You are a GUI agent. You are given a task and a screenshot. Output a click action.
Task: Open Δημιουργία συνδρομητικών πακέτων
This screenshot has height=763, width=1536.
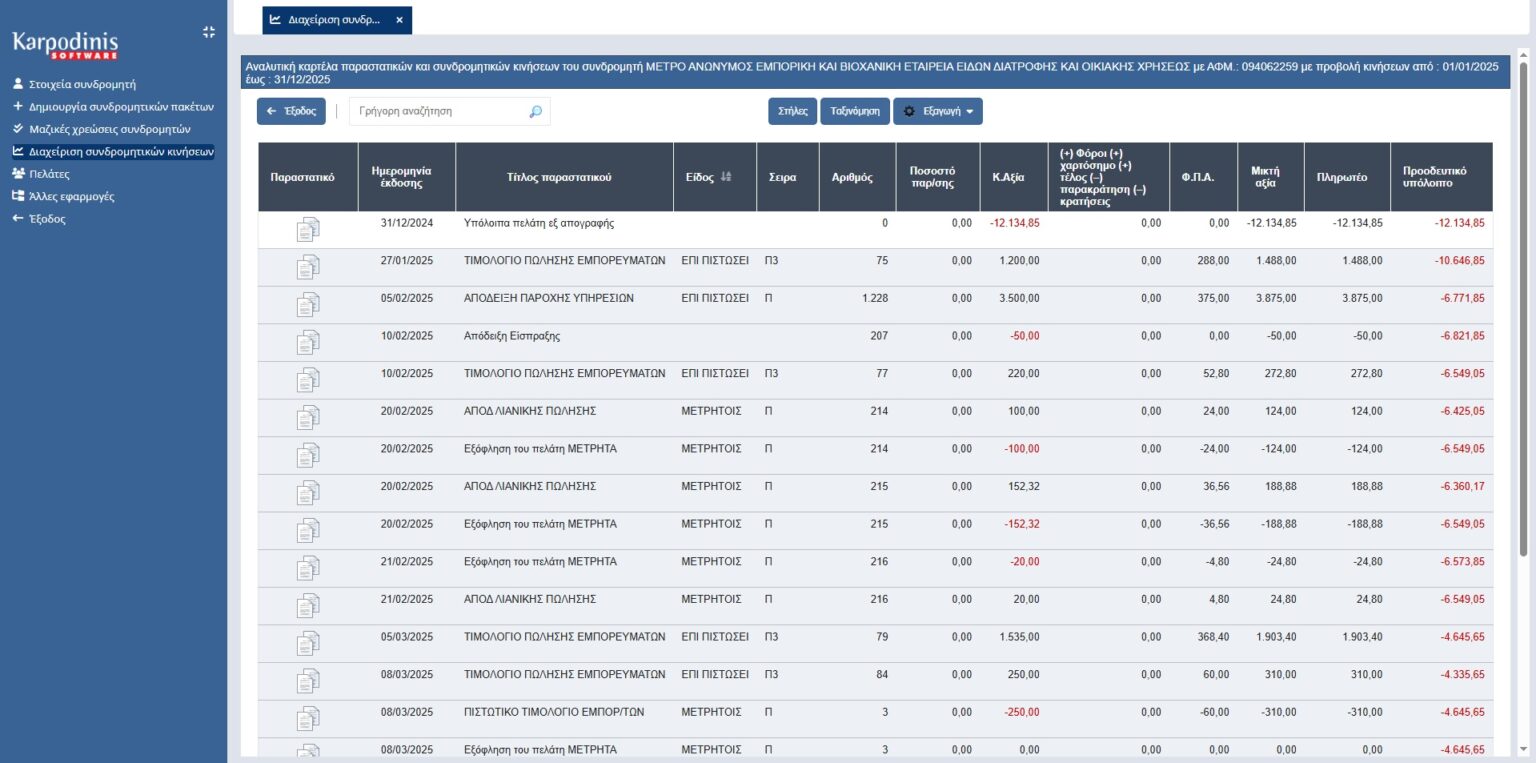(x=121, y=107)
